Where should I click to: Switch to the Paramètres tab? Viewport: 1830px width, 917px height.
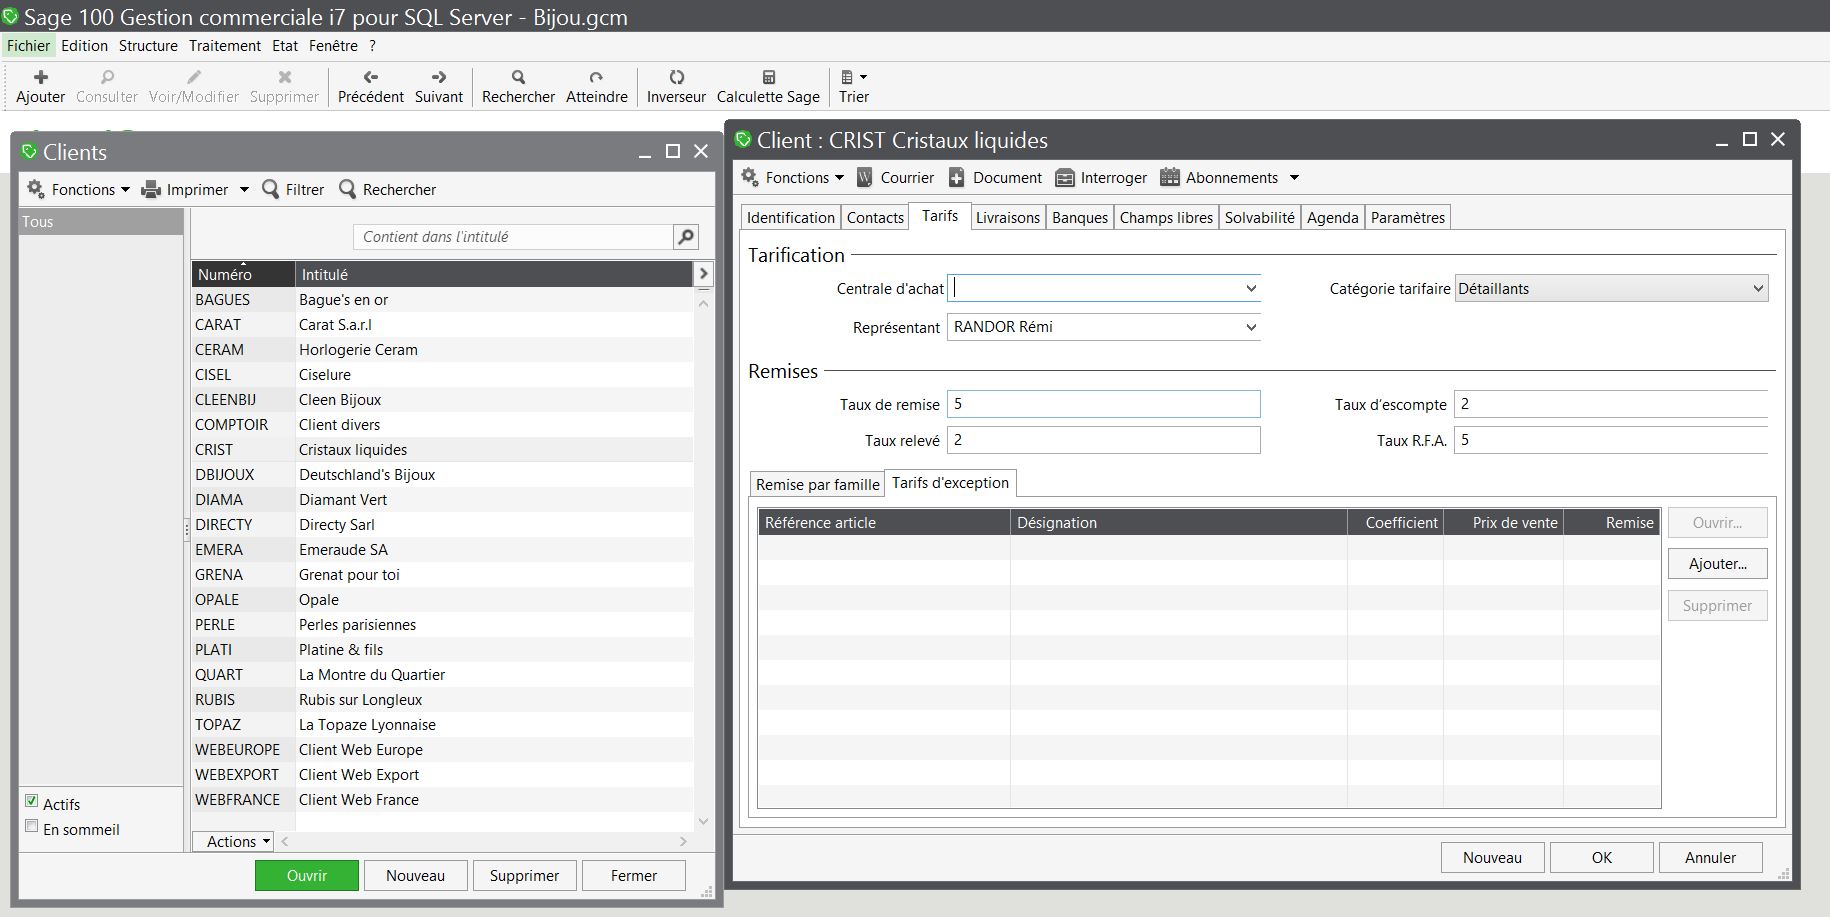(1407, 218)
